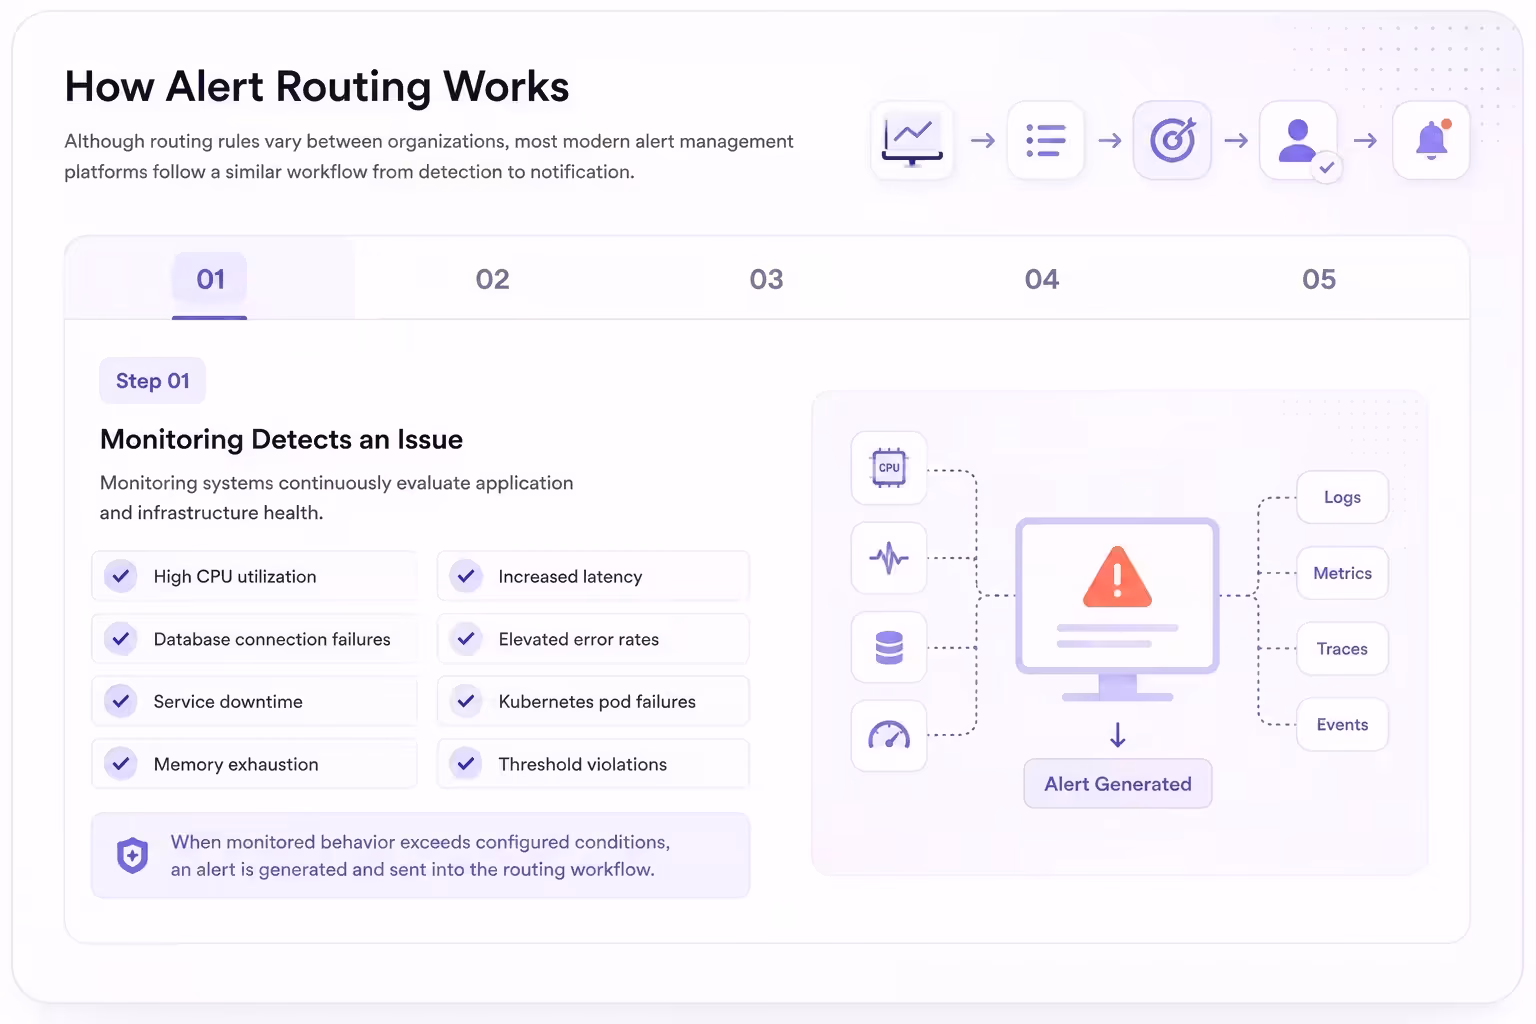Click the Step 01 badge
Screen dimensions: 1536x1024
tap(152, 381)
